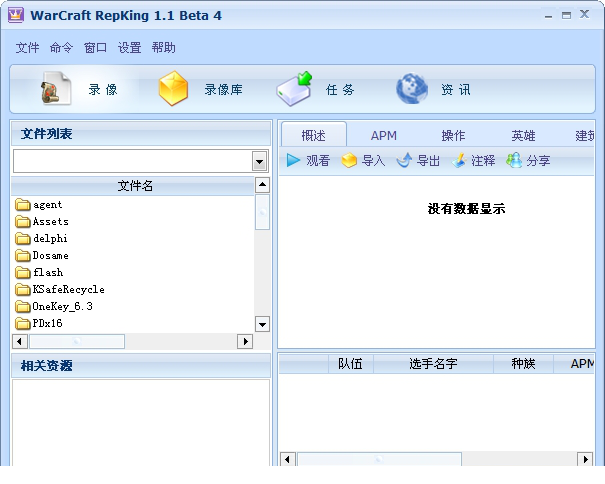This screenshot has height=484, width=605.
Task: Click player table scroll left arrow
Action: point(287,459)
